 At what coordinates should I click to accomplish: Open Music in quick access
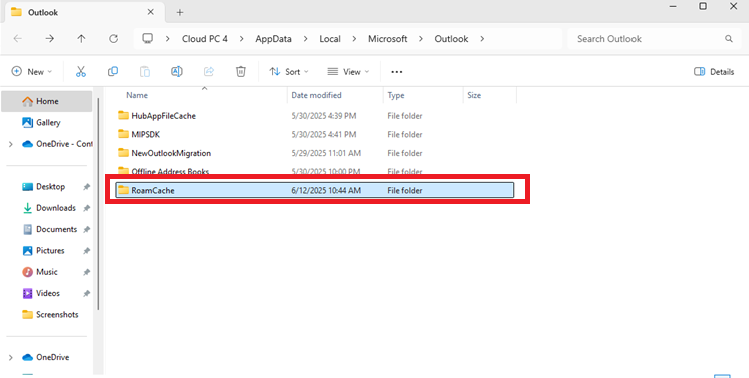40,272
